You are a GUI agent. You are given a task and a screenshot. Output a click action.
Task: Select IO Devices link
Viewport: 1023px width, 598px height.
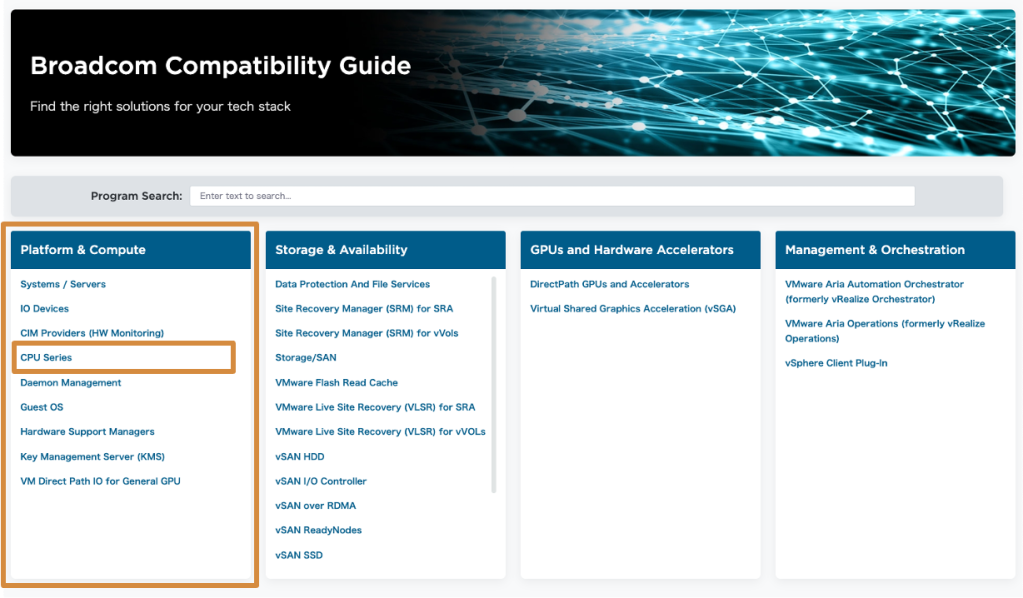[x=44, y=308]
